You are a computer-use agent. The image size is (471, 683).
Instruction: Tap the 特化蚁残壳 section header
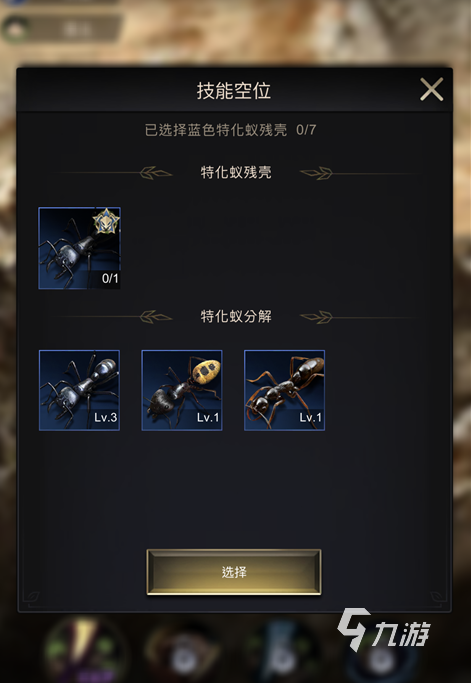pos(236,172)
